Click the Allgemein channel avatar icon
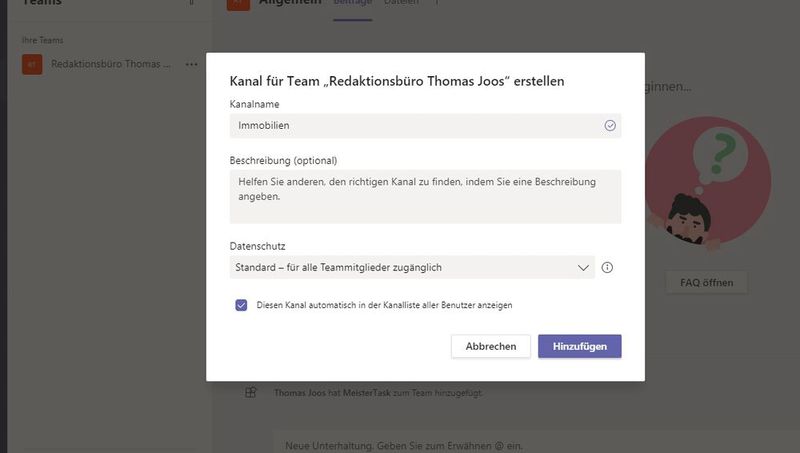 [x=238, y=3]
